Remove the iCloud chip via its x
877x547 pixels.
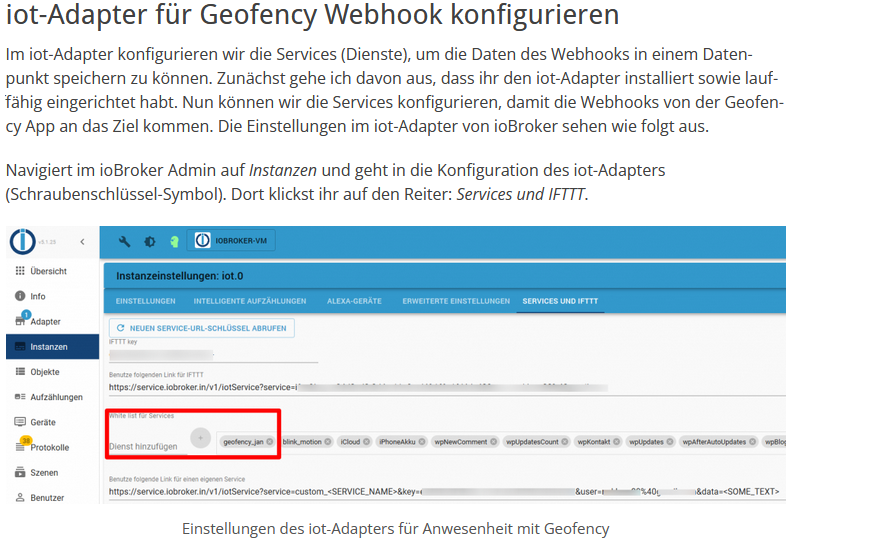click(366, 442)
